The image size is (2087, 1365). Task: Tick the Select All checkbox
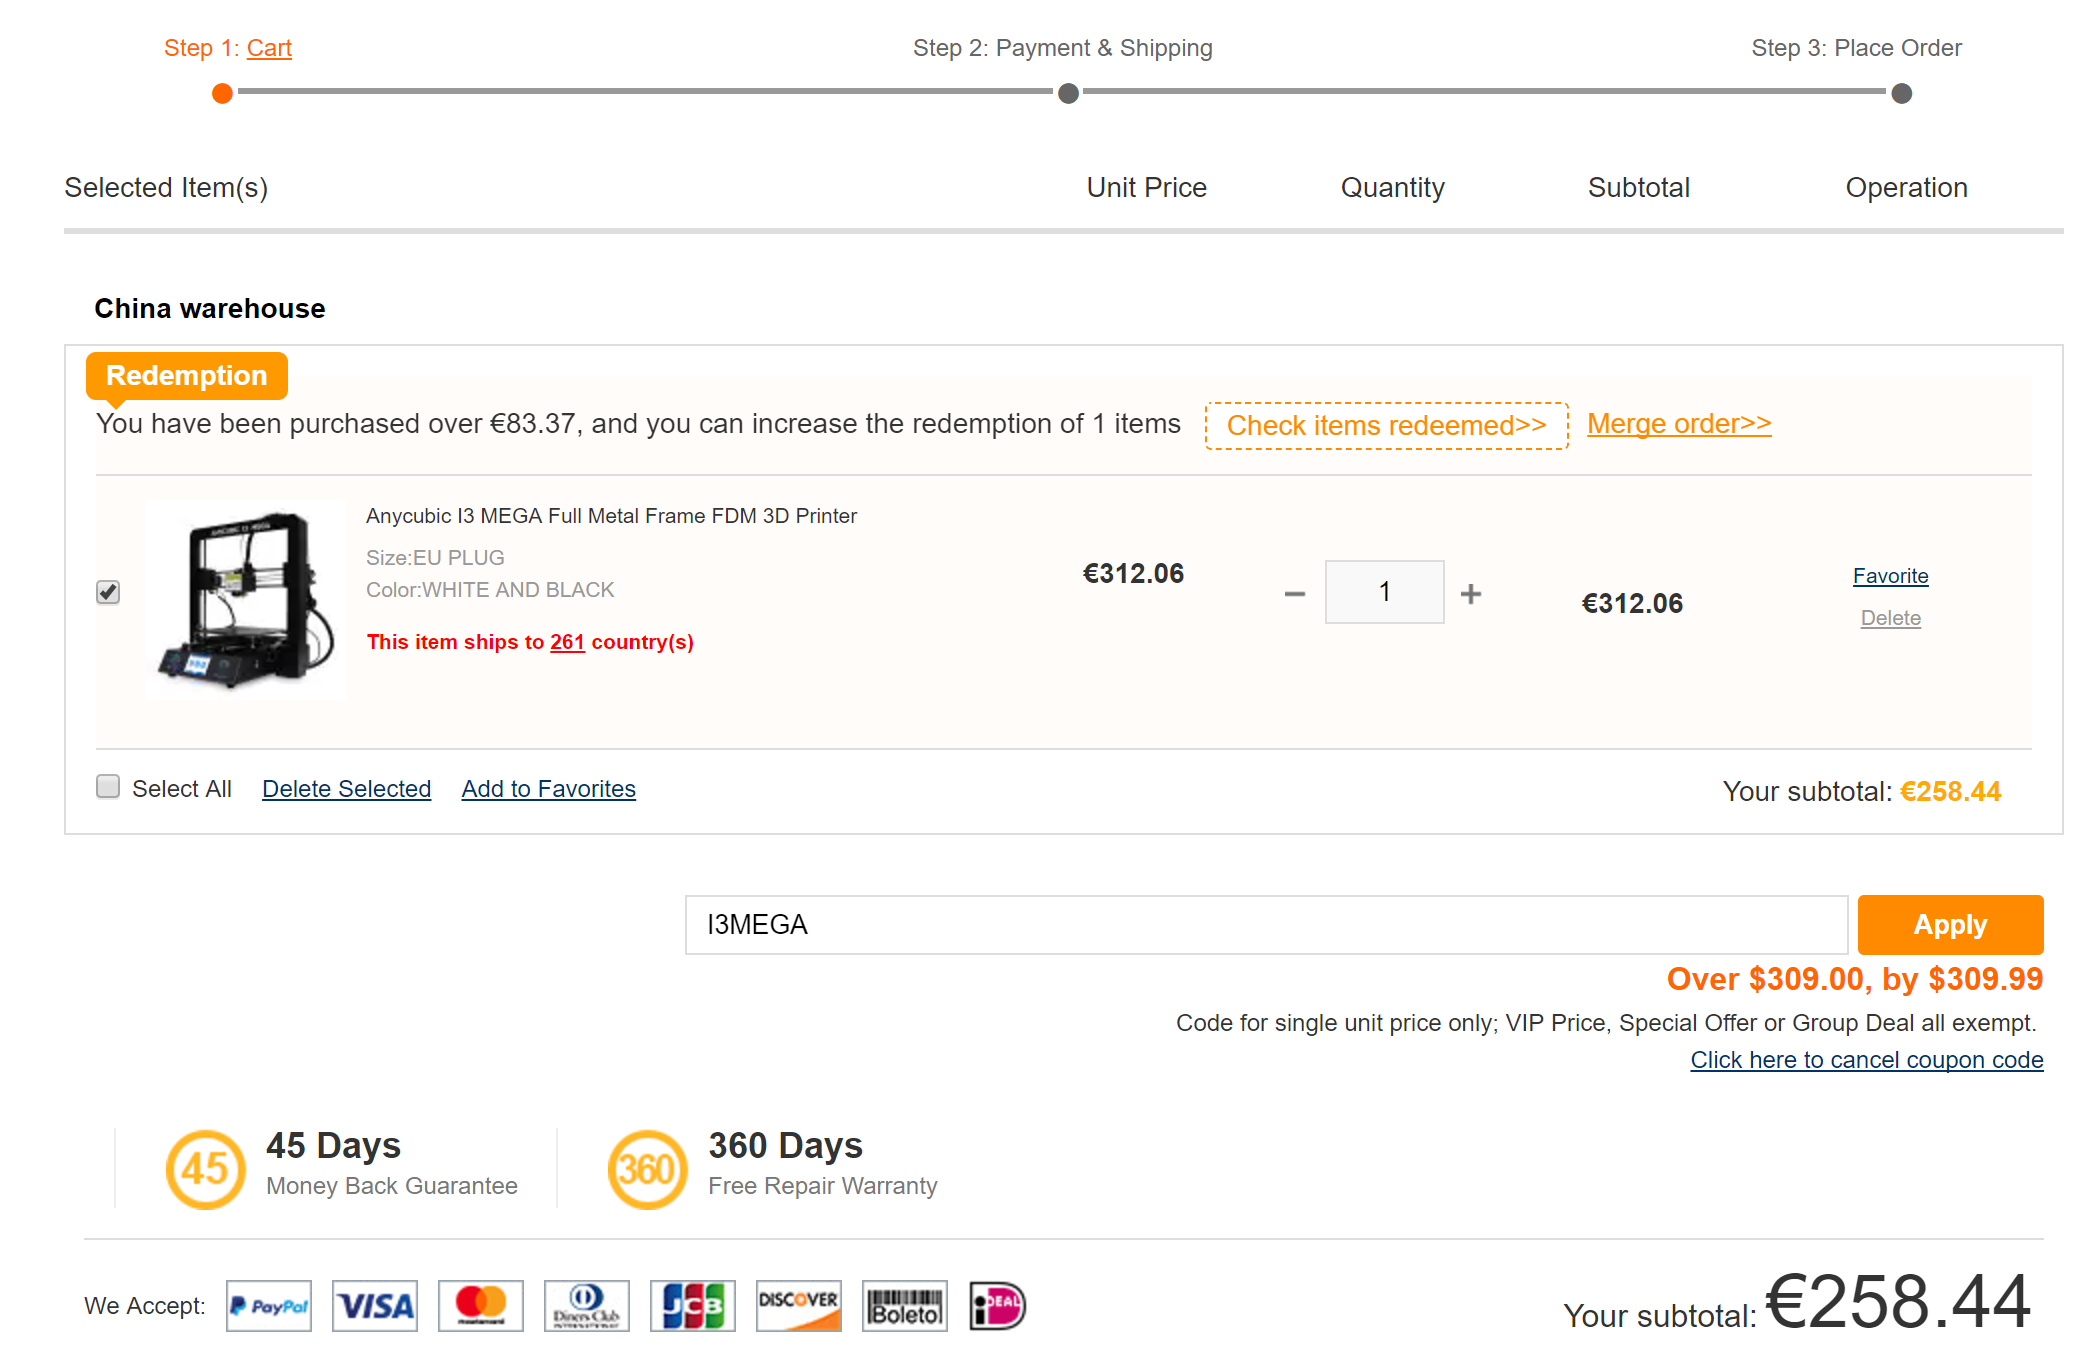coord(108,787)
